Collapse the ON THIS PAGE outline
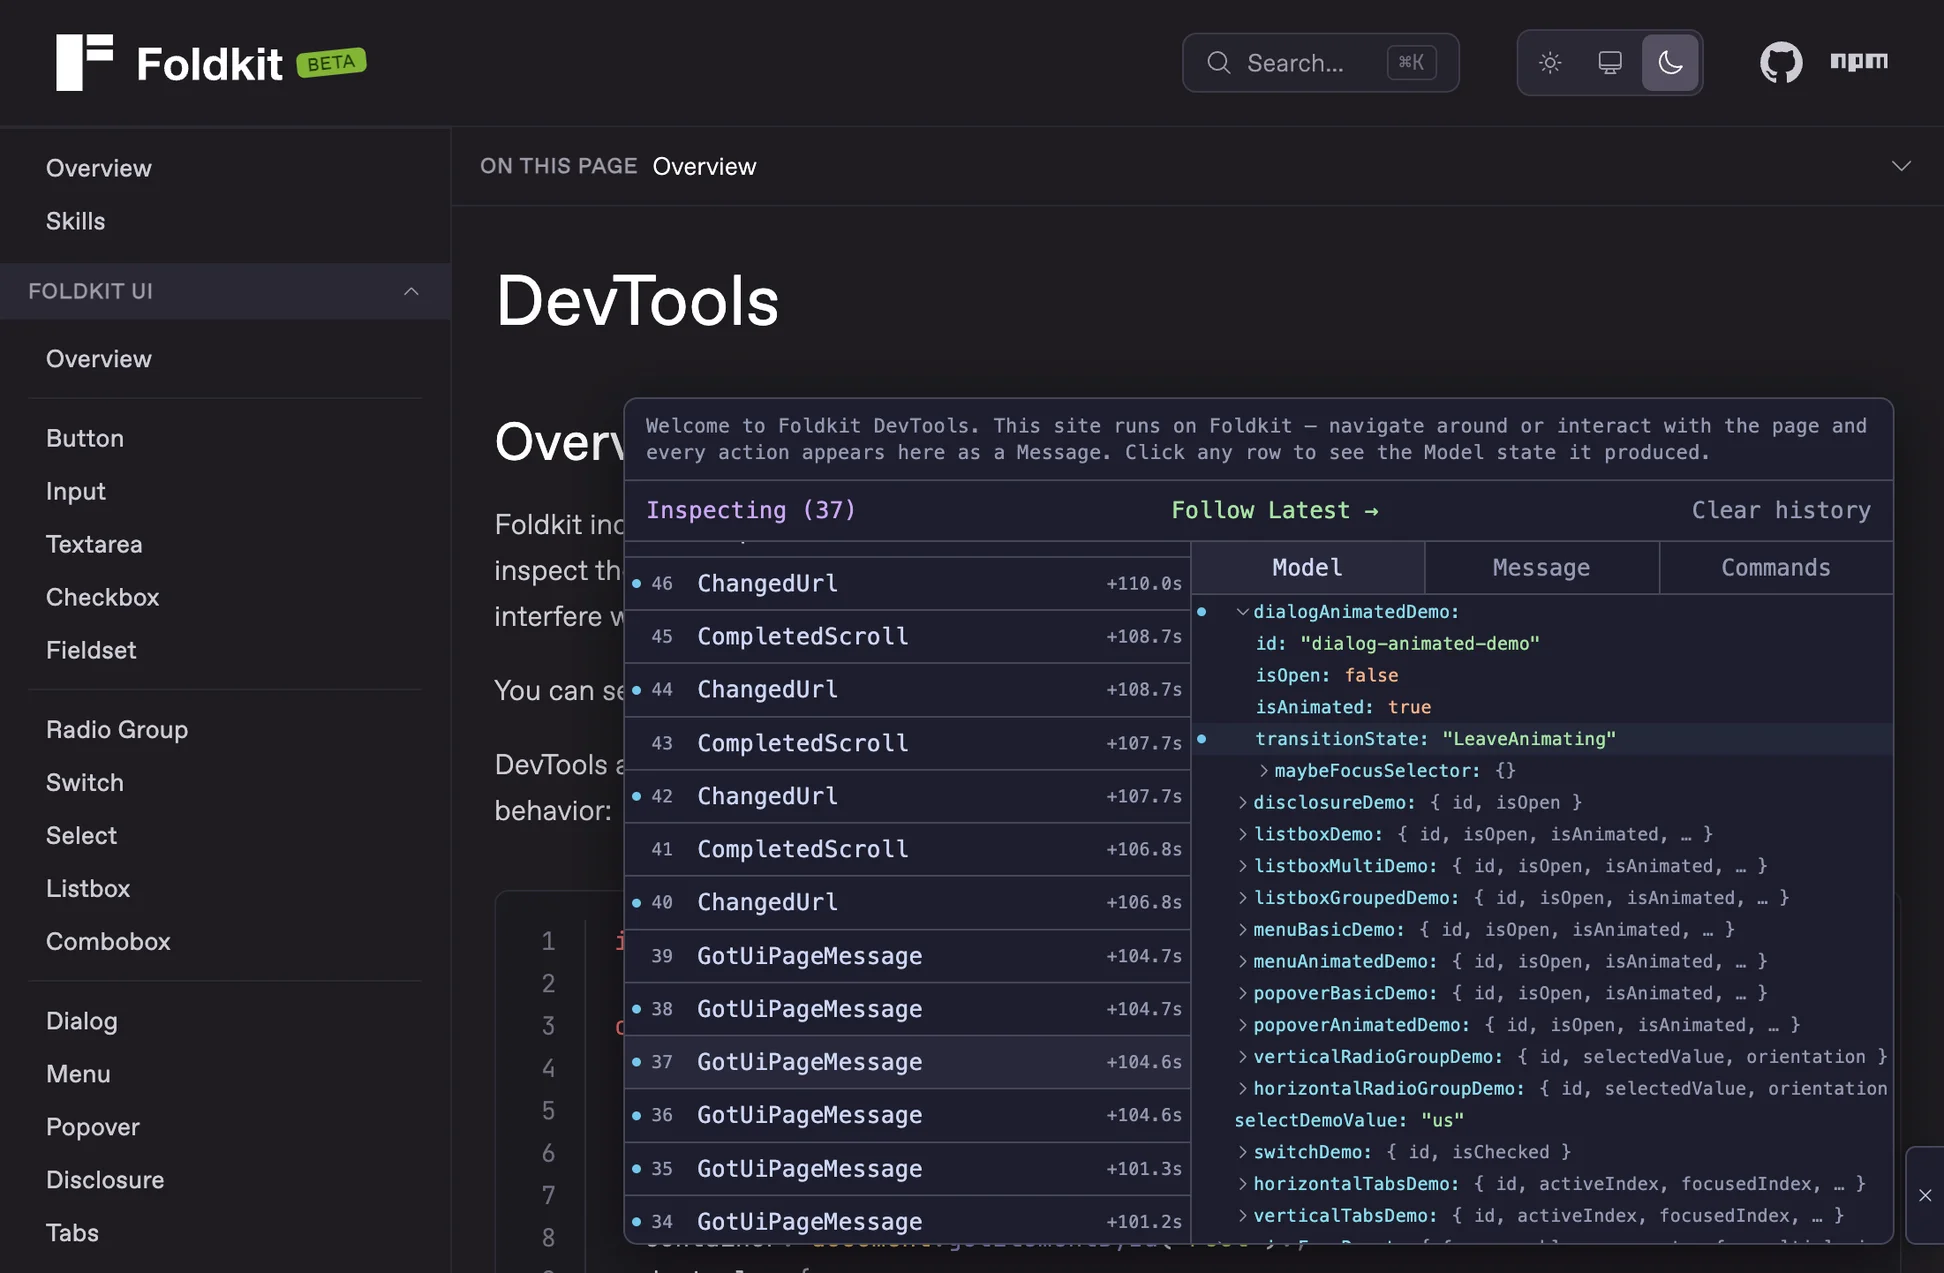The width and height of the screenshot is (1944, 1273). coord(1901,165)
